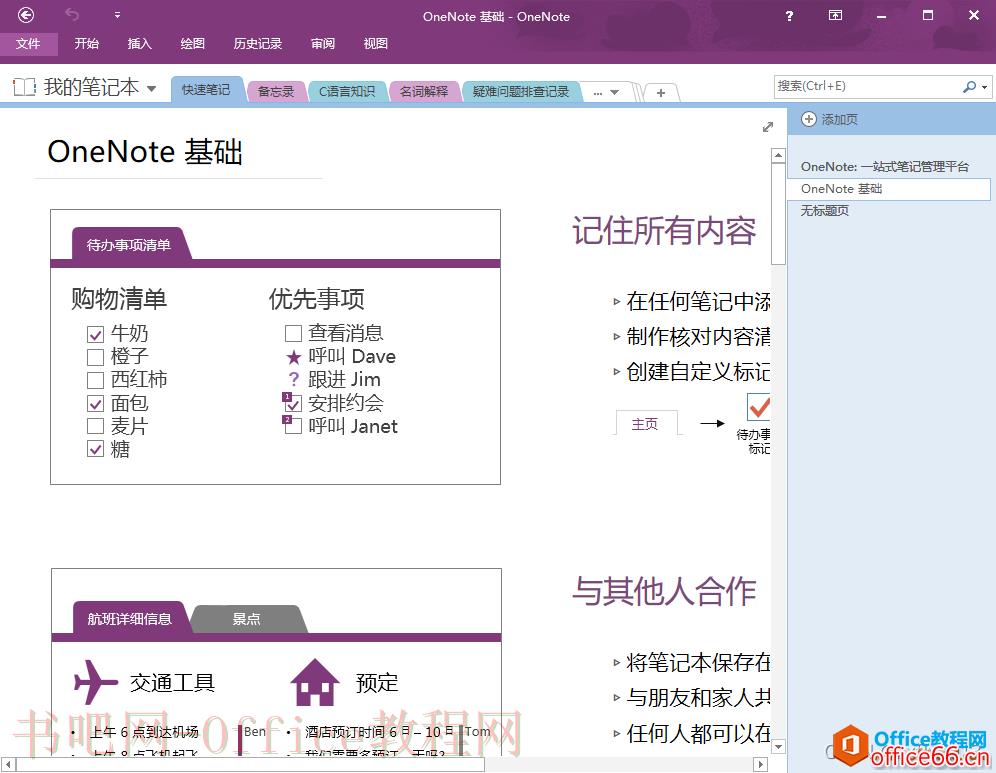Click the horizontal scrollbar right arrow

760,764
